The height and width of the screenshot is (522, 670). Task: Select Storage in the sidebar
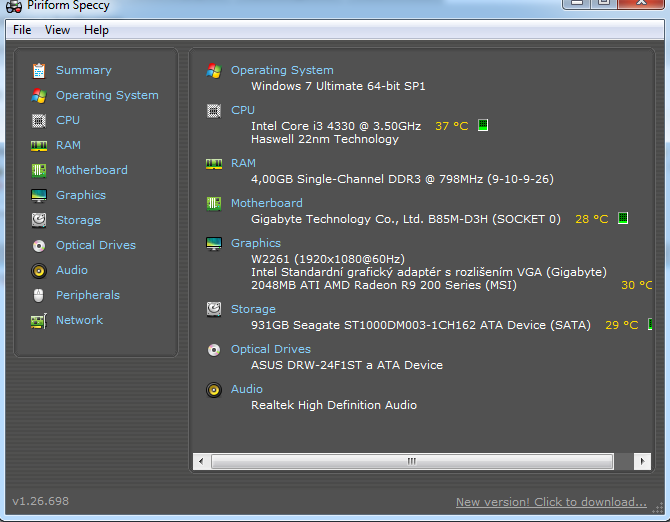(x=78, y=220)
